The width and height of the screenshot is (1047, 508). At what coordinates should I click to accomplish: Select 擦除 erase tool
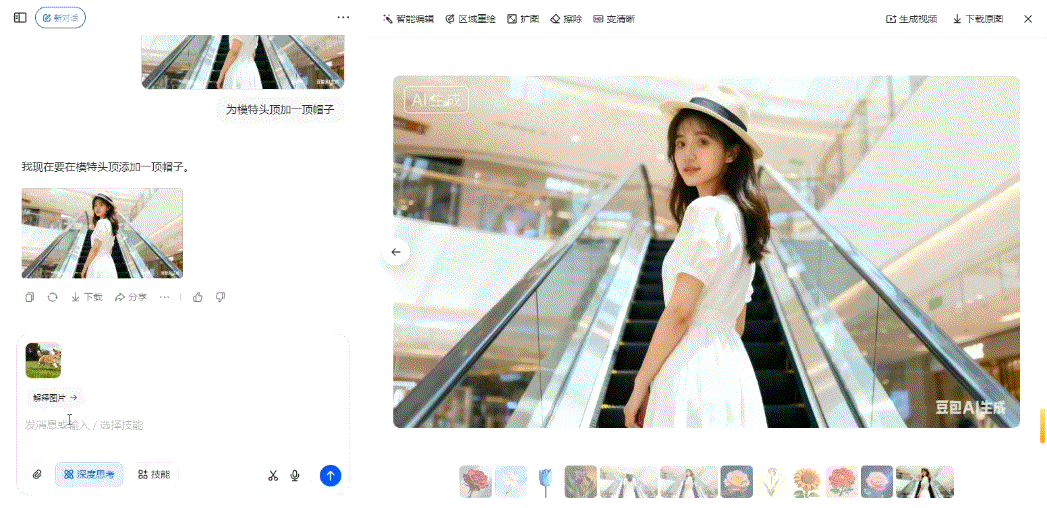(566, 19)
